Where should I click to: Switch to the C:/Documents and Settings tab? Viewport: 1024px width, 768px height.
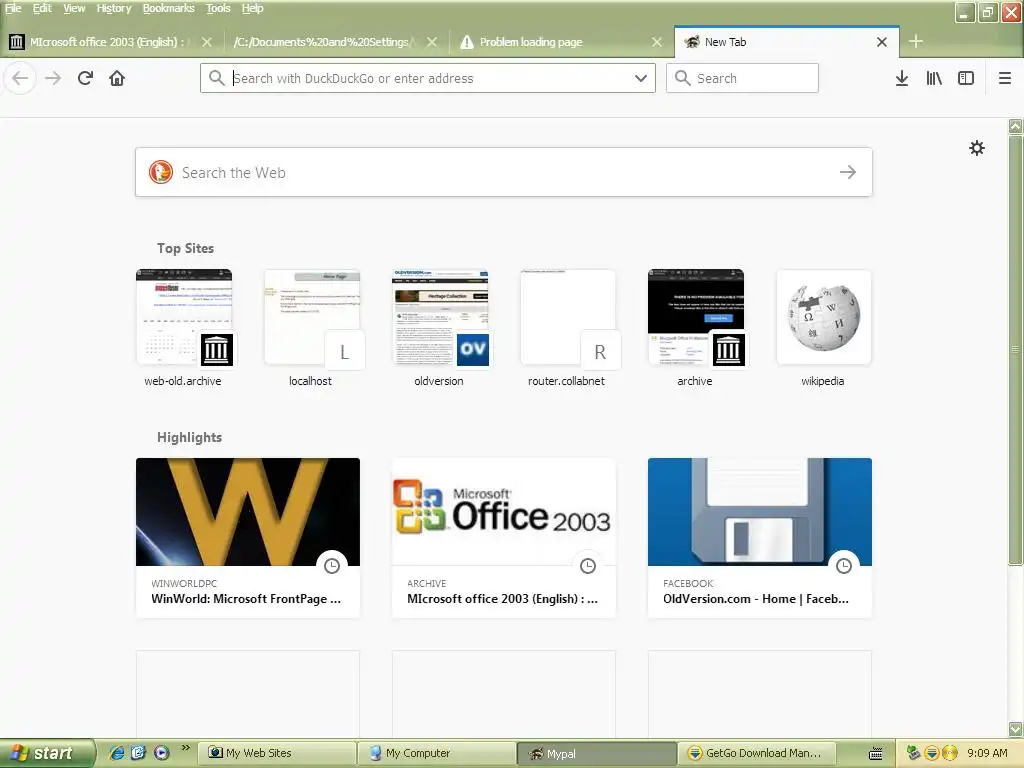323,42
